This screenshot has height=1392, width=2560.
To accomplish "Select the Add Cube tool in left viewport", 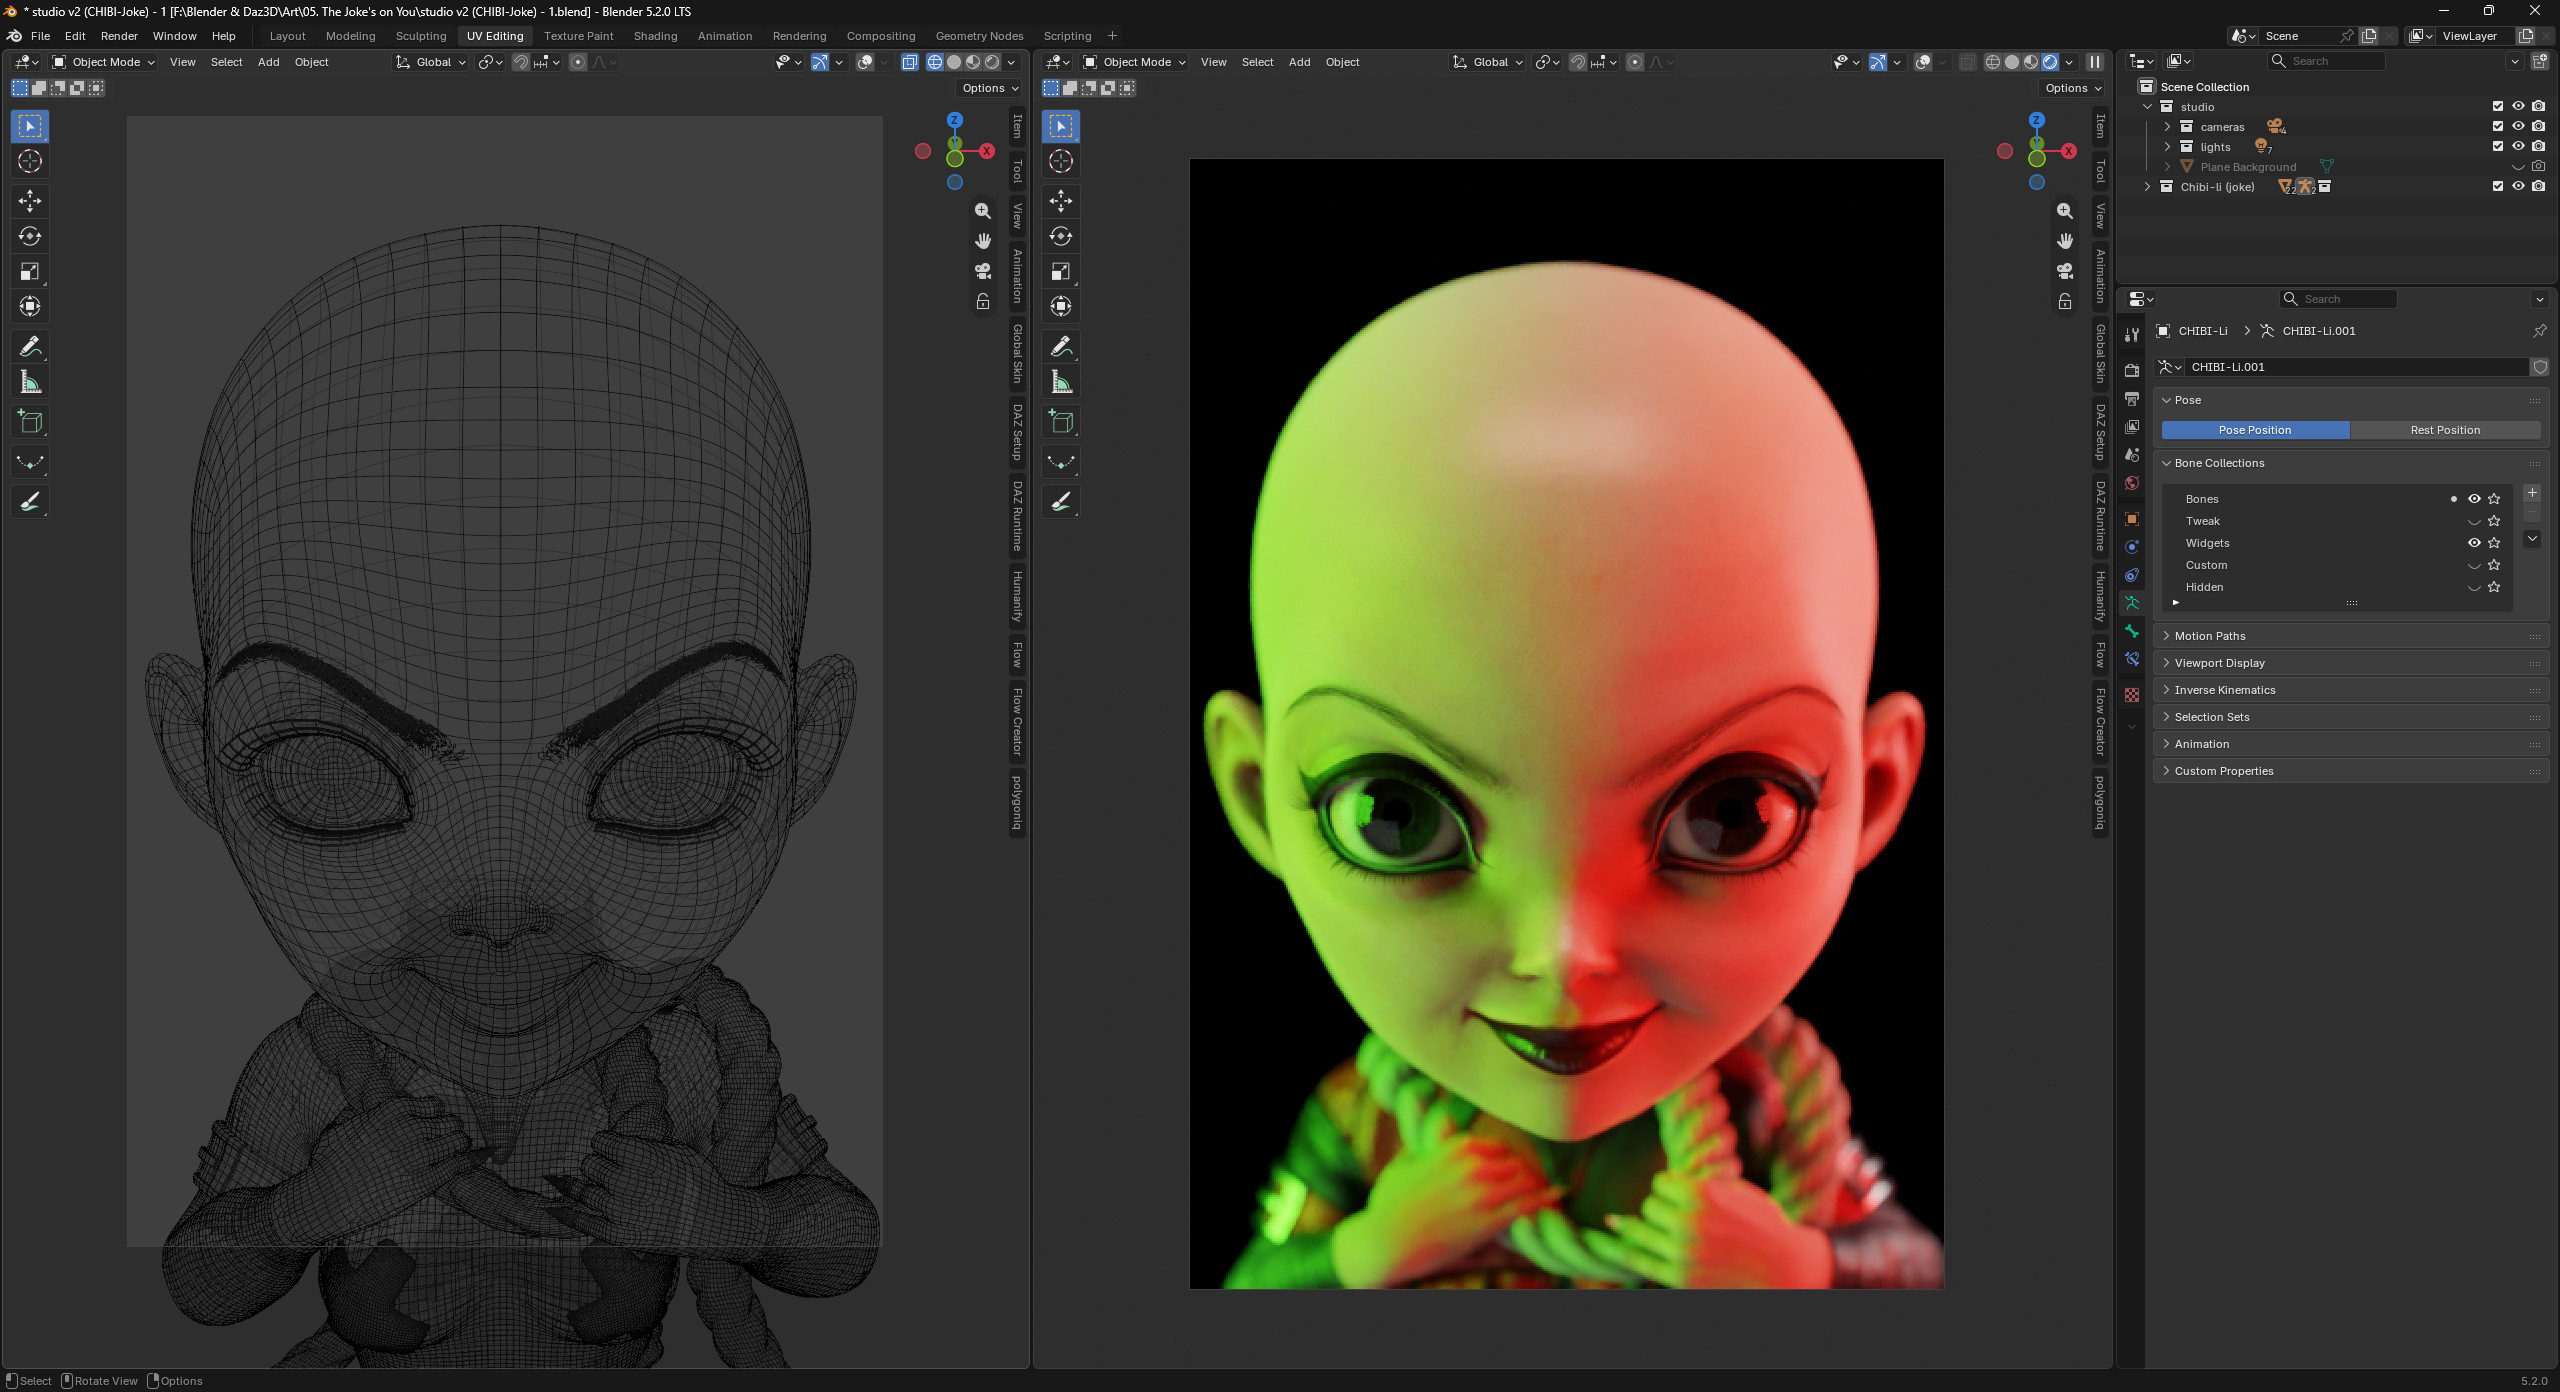I will click(30, 422).
